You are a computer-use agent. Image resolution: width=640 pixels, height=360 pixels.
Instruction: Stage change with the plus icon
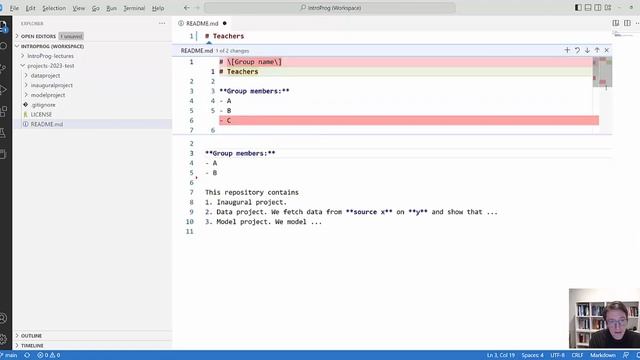[567, 50]
